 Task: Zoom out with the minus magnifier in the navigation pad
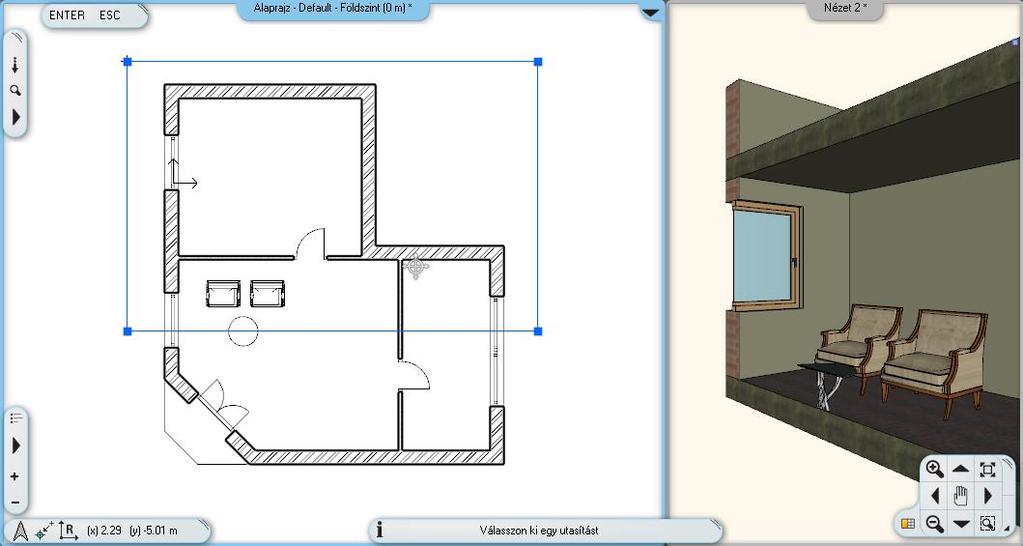click(x=935, y=523)
